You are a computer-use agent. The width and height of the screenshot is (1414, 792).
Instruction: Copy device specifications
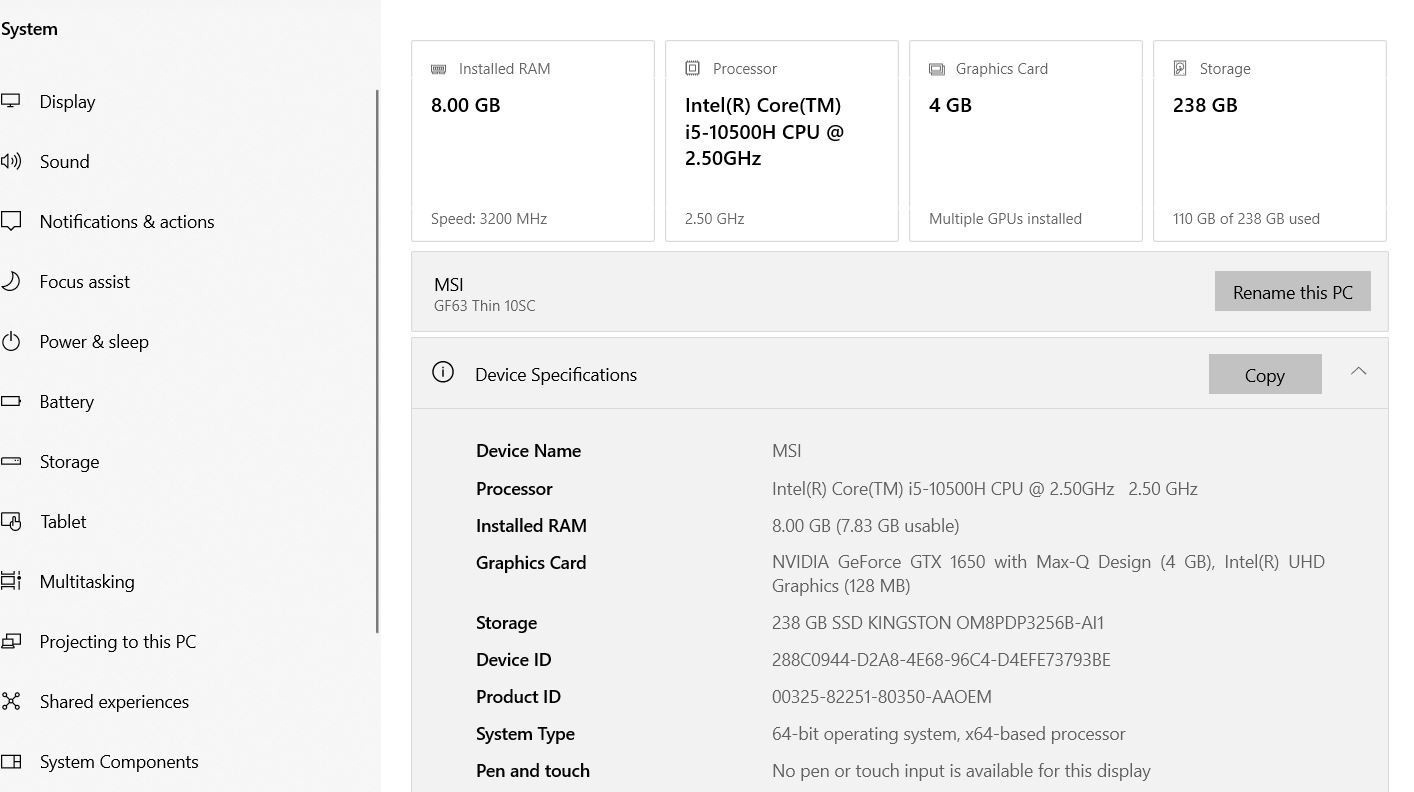(x=1265, y=374)
